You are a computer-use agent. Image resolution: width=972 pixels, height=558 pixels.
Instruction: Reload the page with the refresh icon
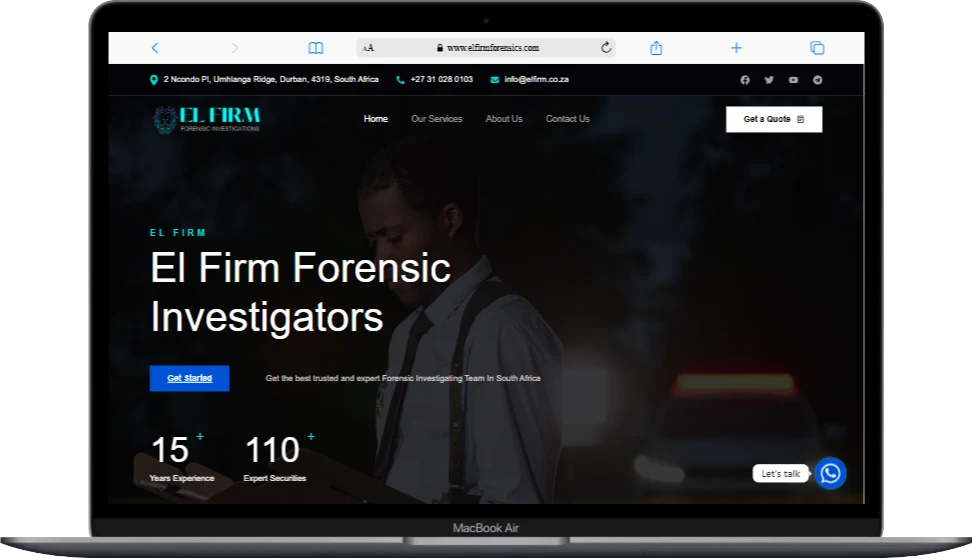[606, 47]
